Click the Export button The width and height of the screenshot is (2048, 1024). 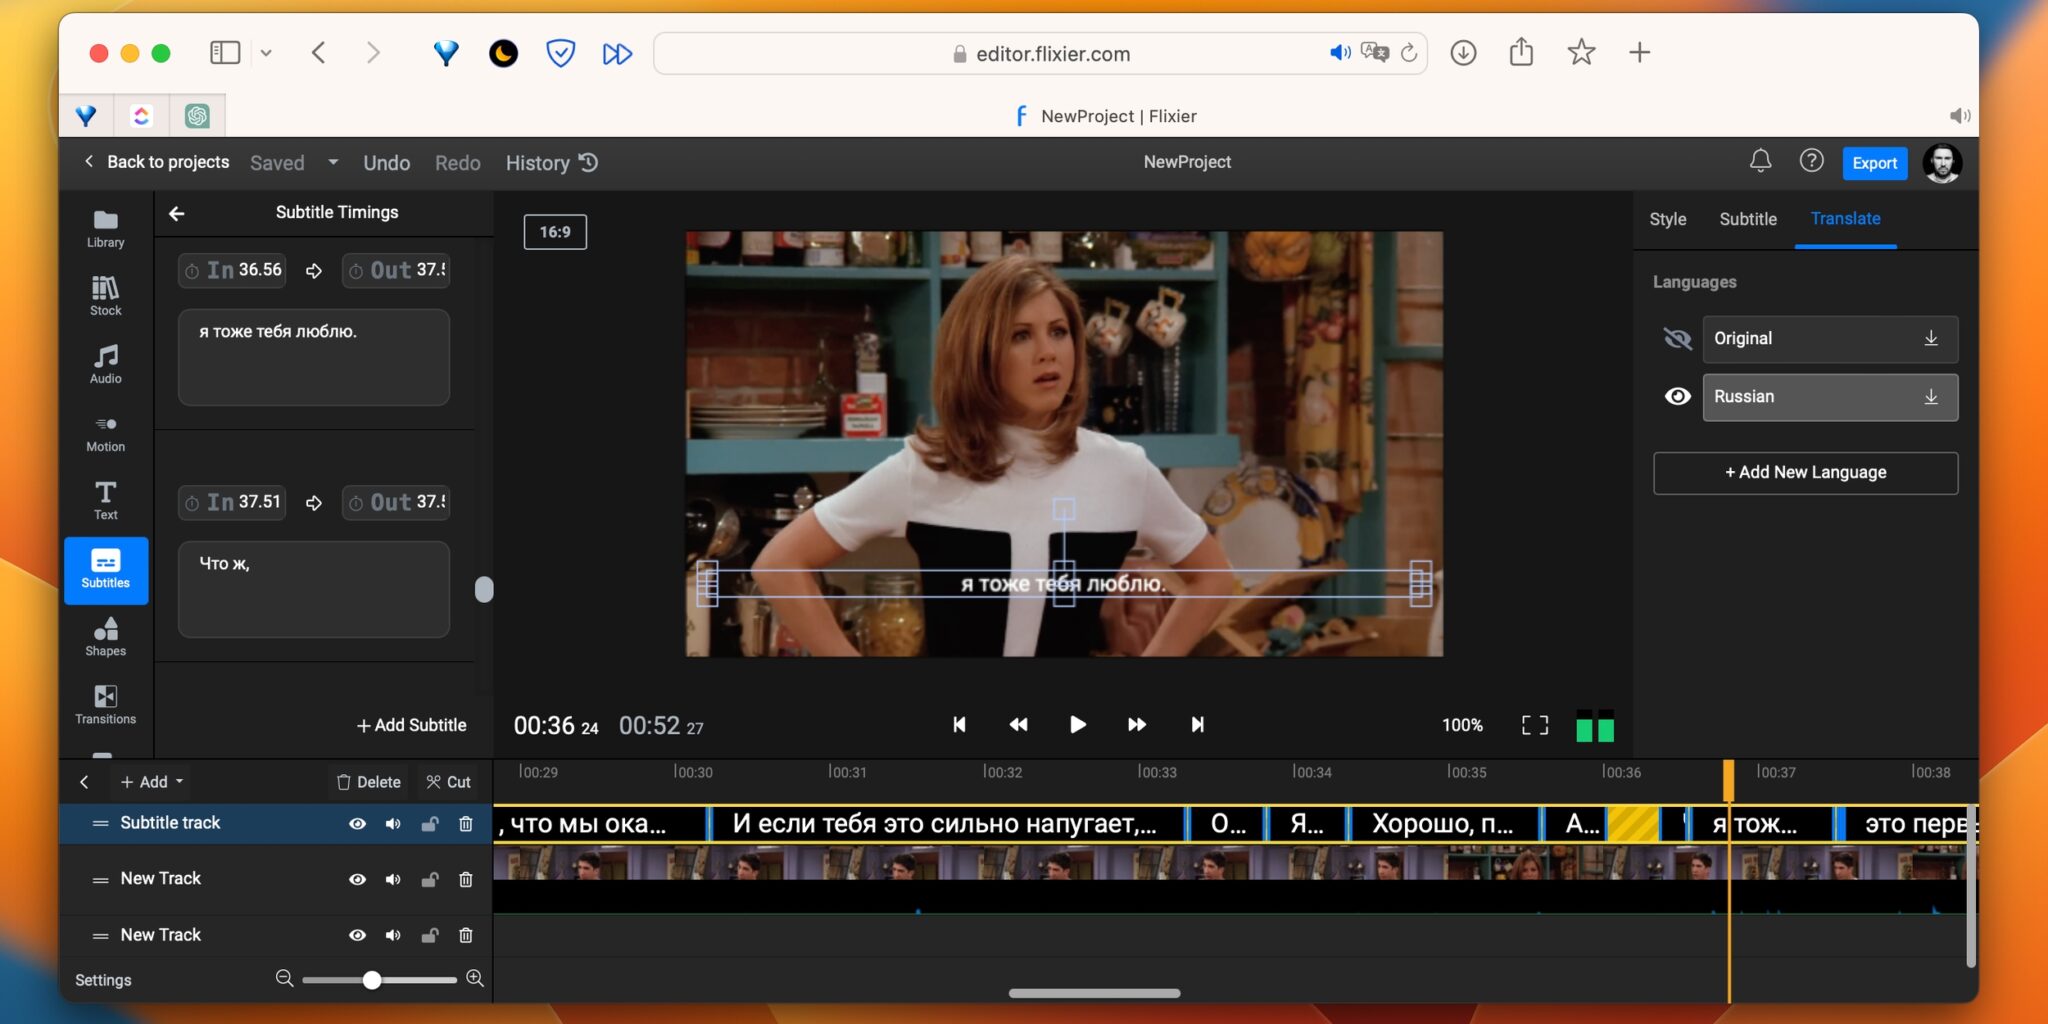[1873, 163]
